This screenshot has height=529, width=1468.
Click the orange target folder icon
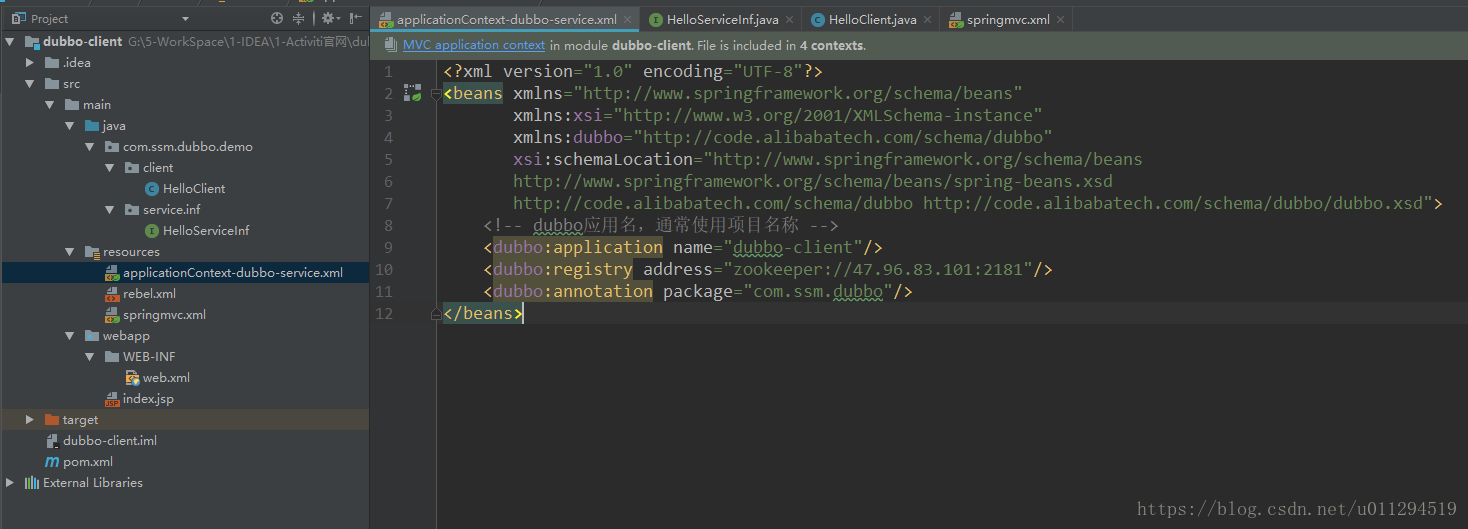[52, 420]
